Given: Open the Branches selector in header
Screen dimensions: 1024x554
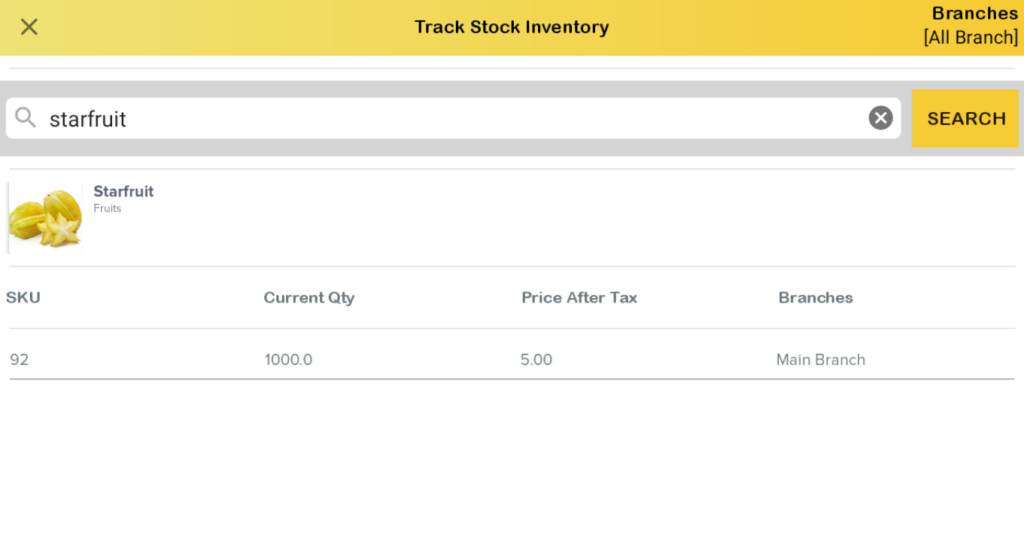Looking at the screenshot, I should [x=974, y=14].
